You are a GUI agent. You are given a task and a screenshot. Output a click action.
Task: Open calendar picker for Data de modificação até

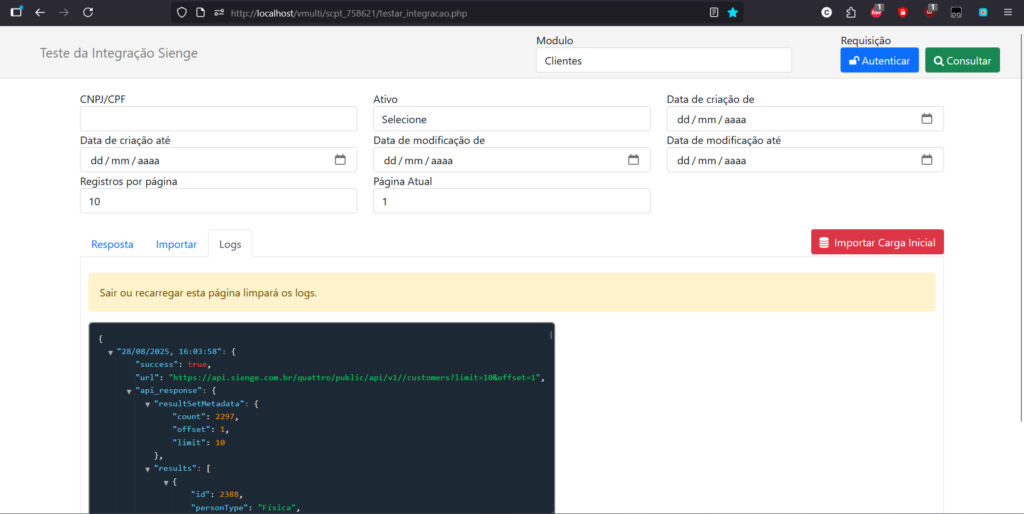[926, 160]
